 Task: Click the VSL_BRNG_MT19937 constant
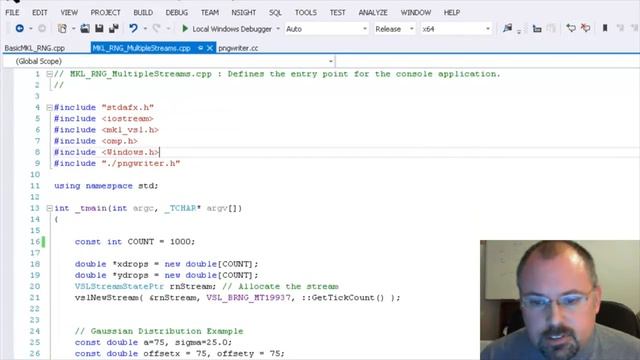coord(249,298)
